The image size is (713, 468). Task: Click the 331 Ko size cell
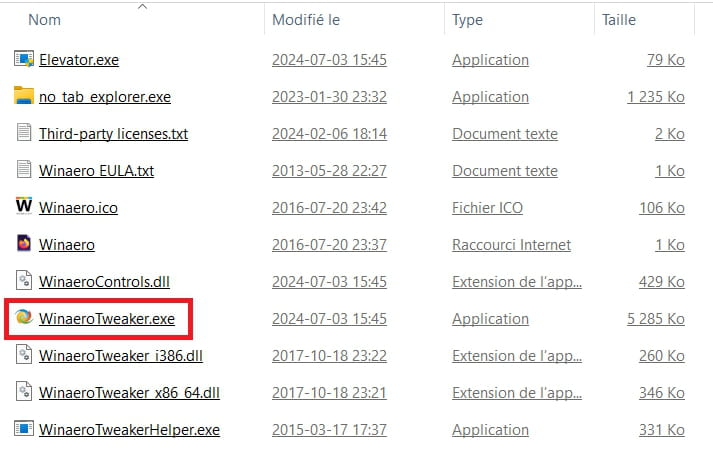(x=662, y=430)
